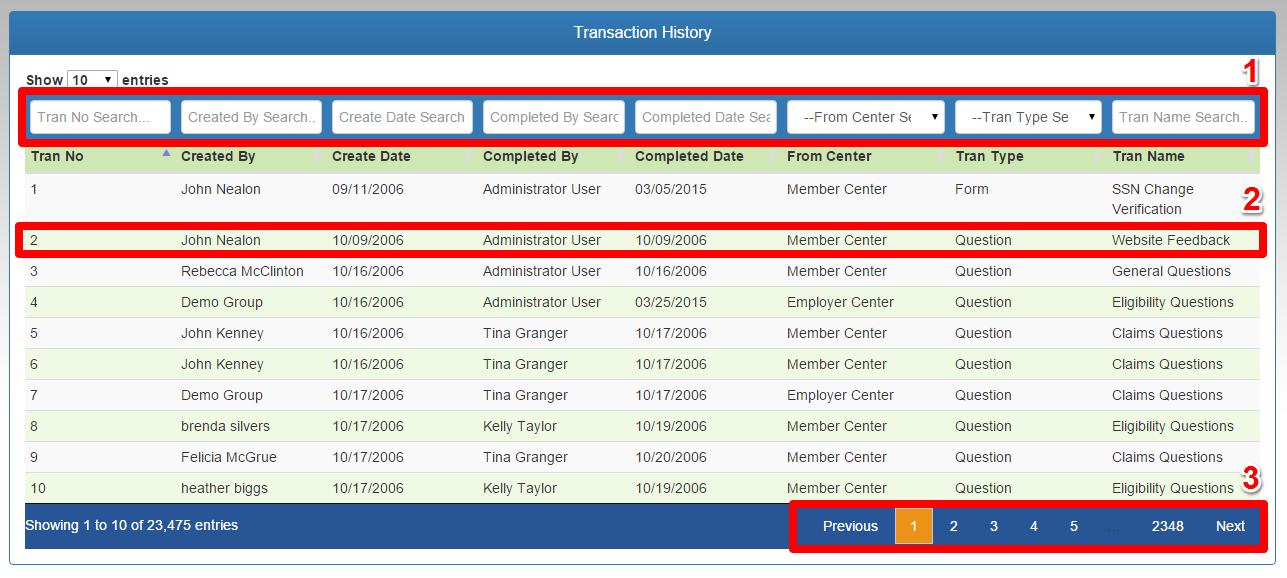This screenshot has height=578, width=1287.
Task: Select the Completed By Search field
Action: (x=554, y=117)
